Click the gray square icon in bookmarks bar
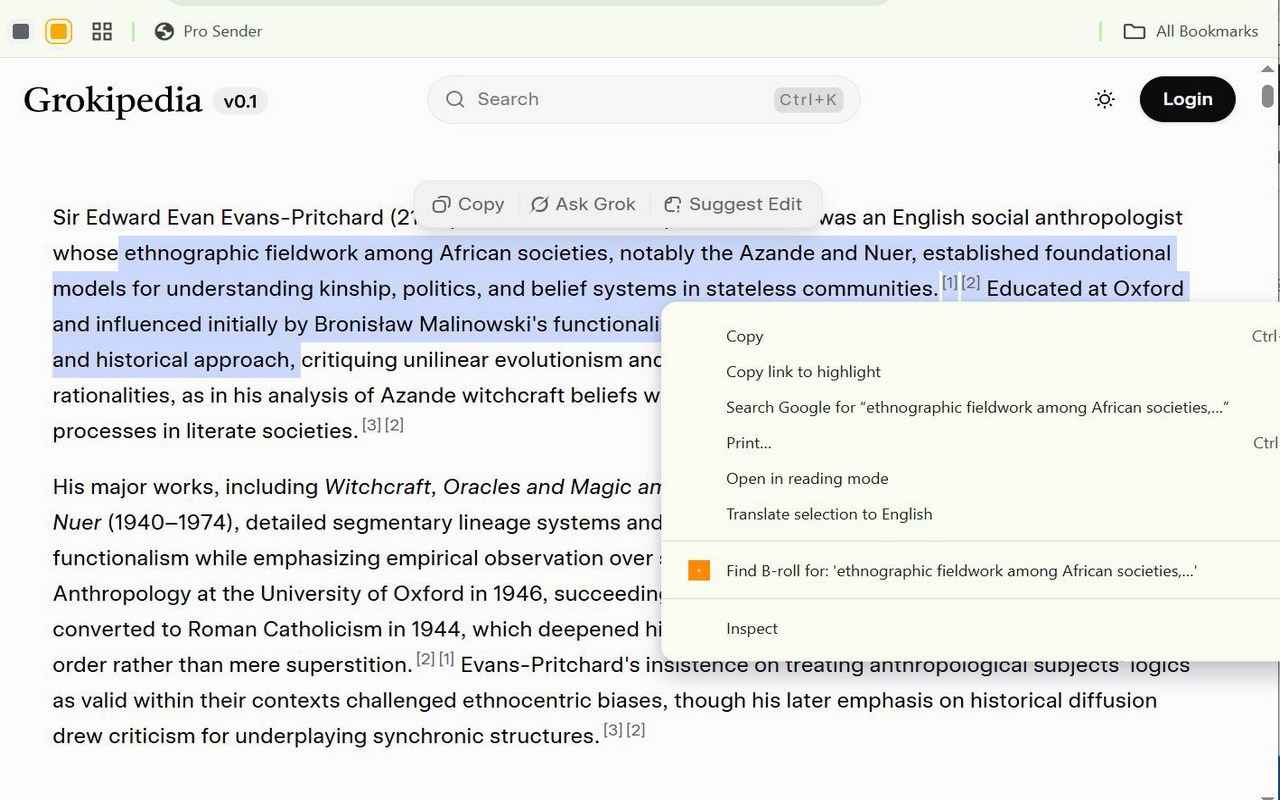This screenshot has width=1280, height=800. click(21, 31)
